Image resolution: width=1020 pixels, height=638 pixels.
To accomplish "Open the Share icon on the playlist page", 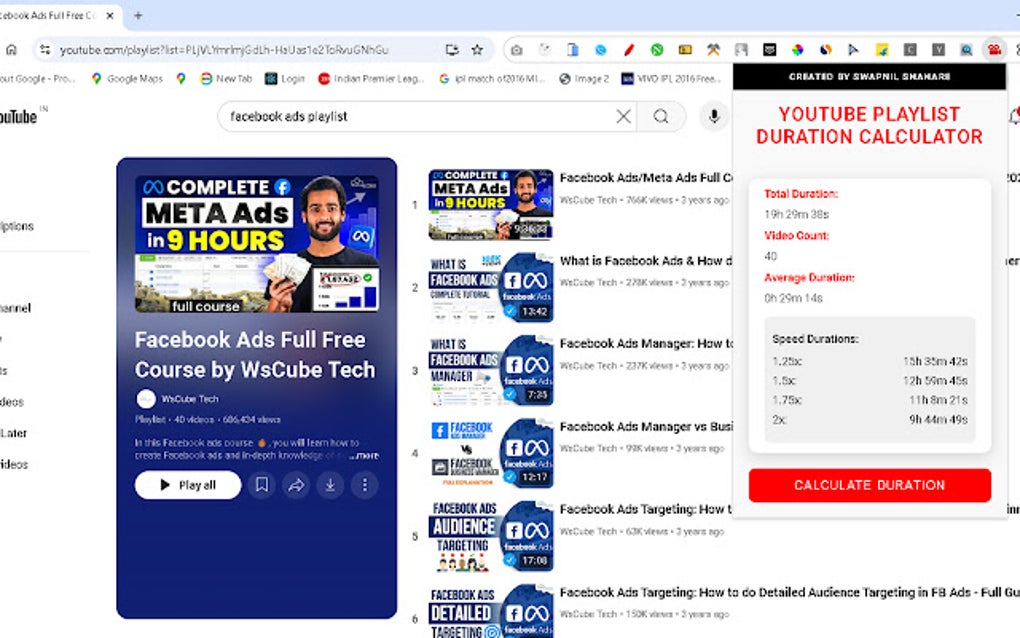I will pyautogui.click(x=296, y=485).
